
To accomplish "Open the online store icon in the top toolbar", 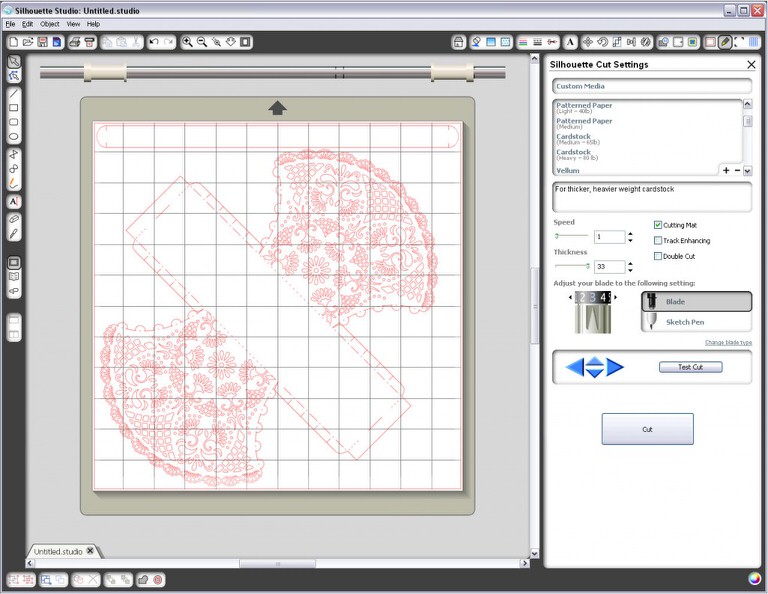I will coord(458,43).
